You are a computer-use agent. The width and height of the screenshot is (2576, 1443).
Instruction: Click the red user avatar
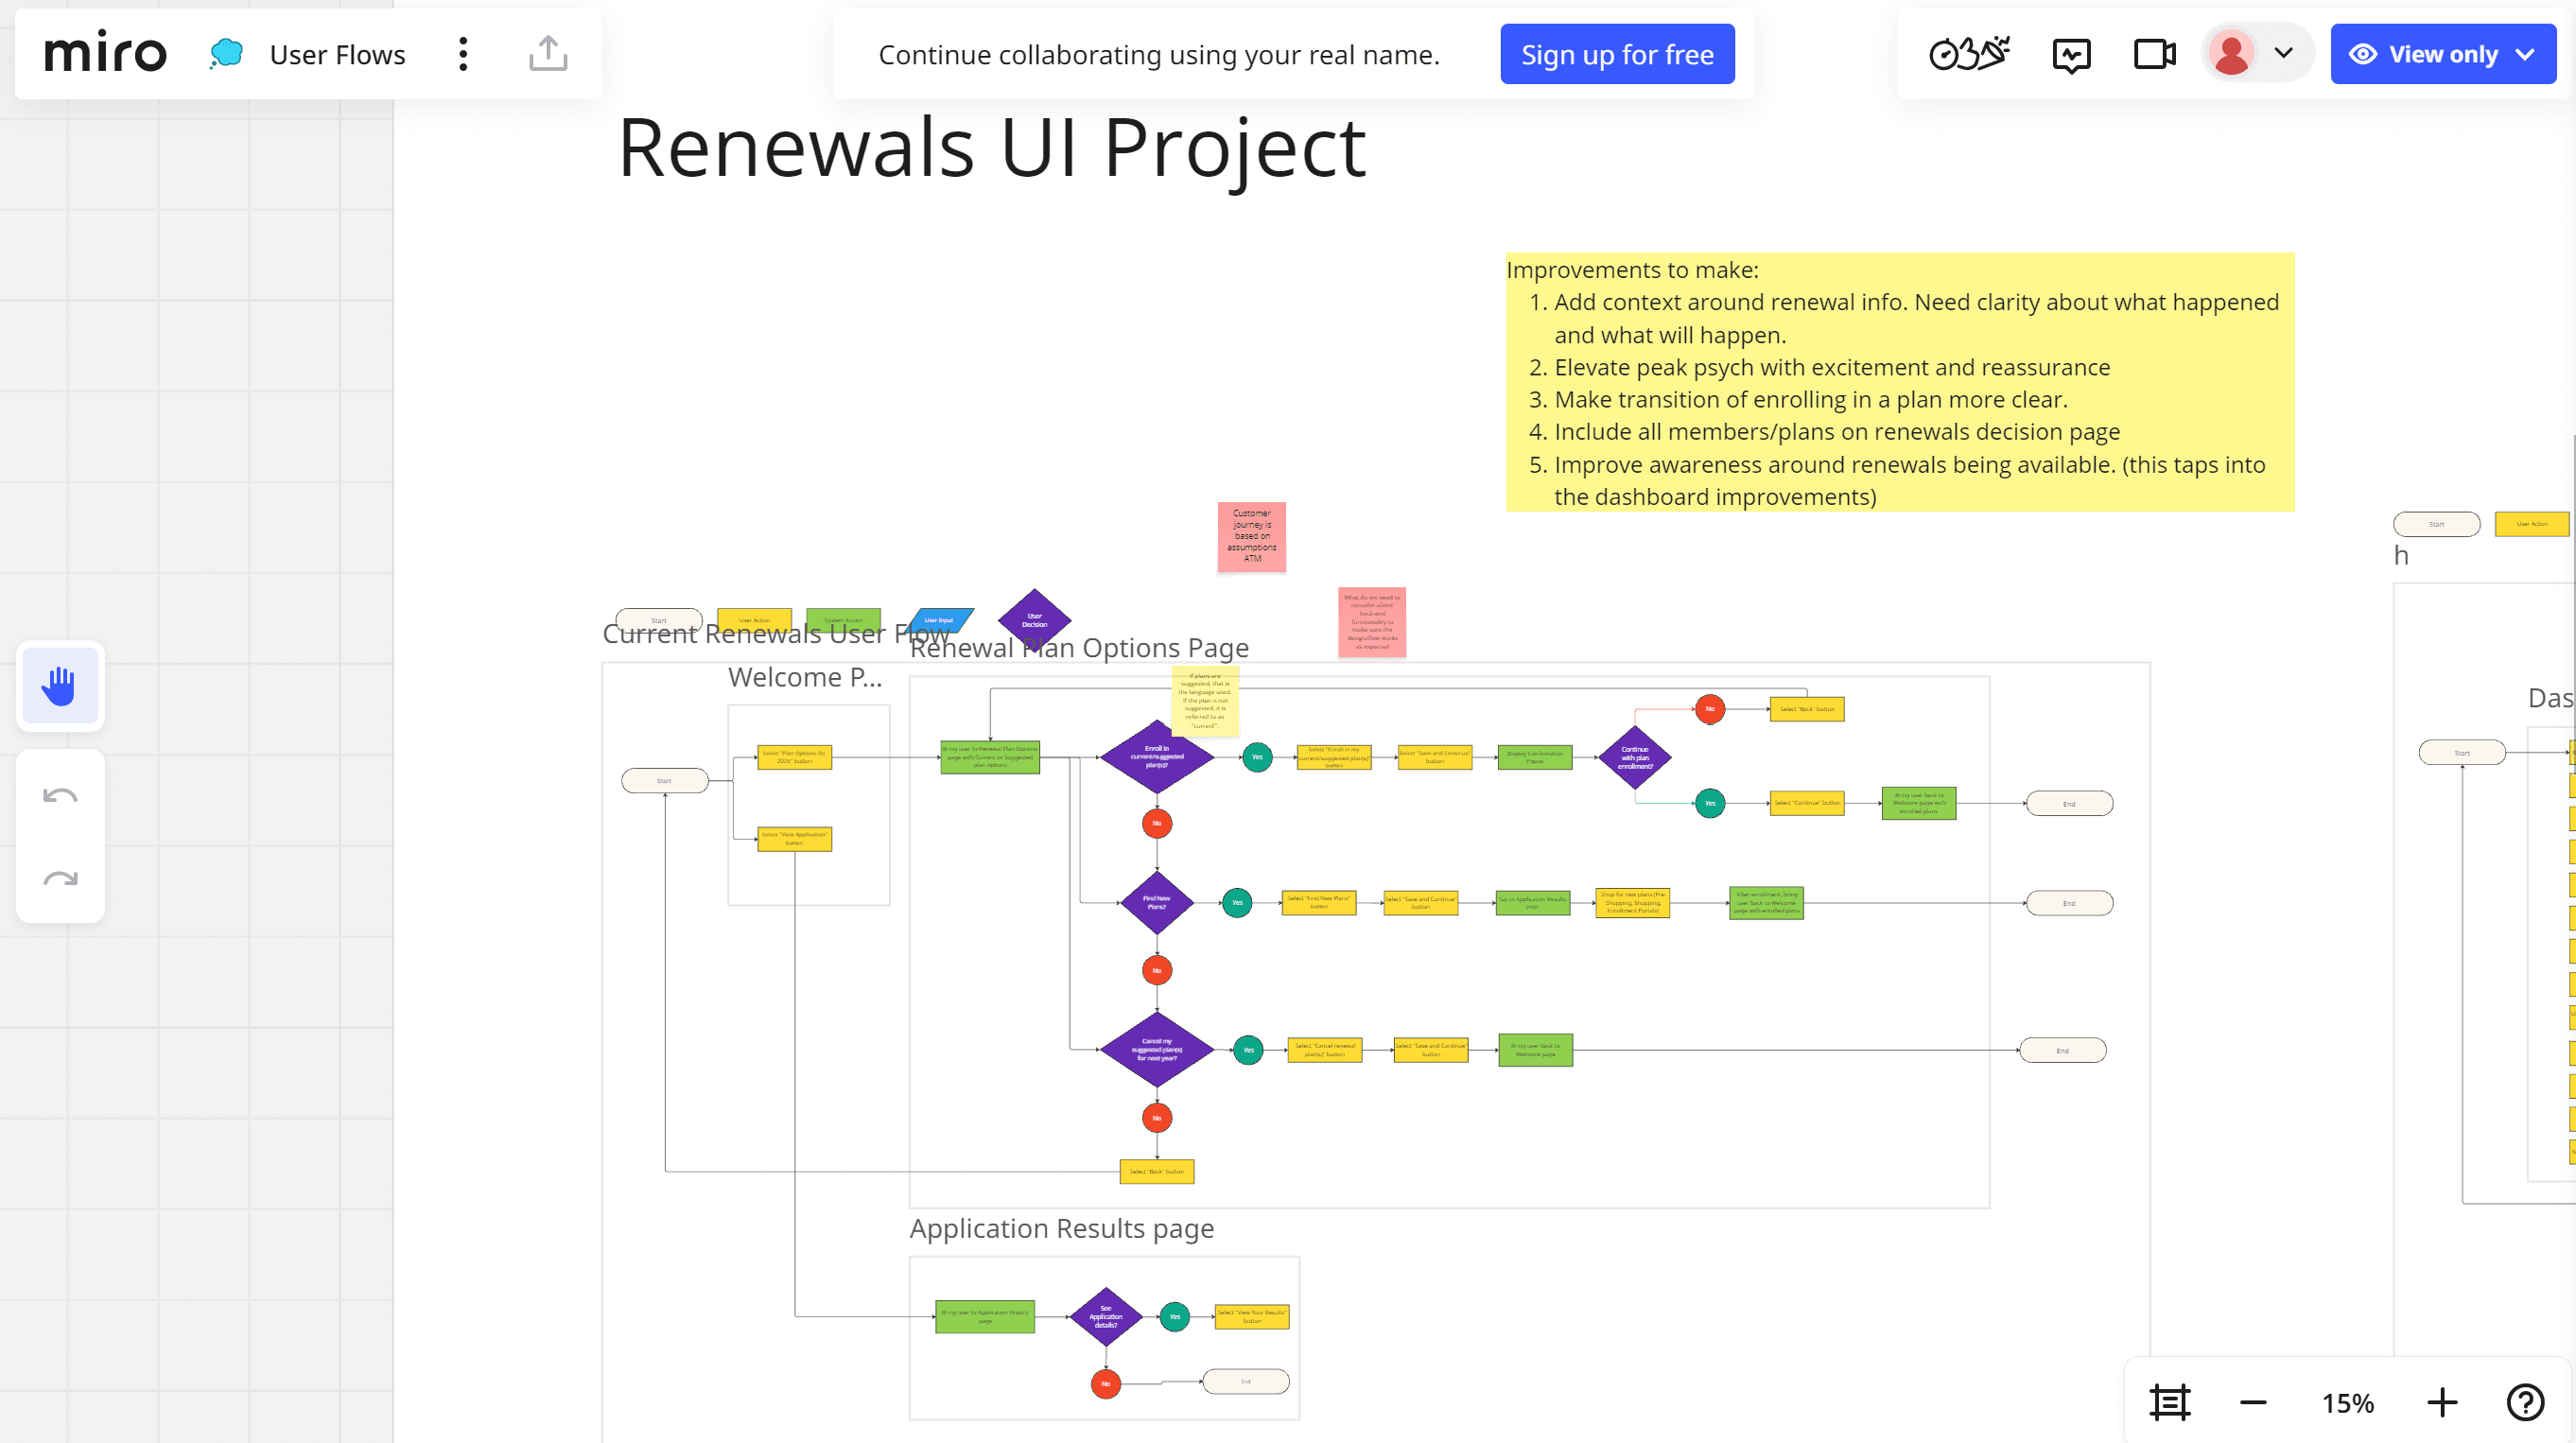click(2231, 54)
